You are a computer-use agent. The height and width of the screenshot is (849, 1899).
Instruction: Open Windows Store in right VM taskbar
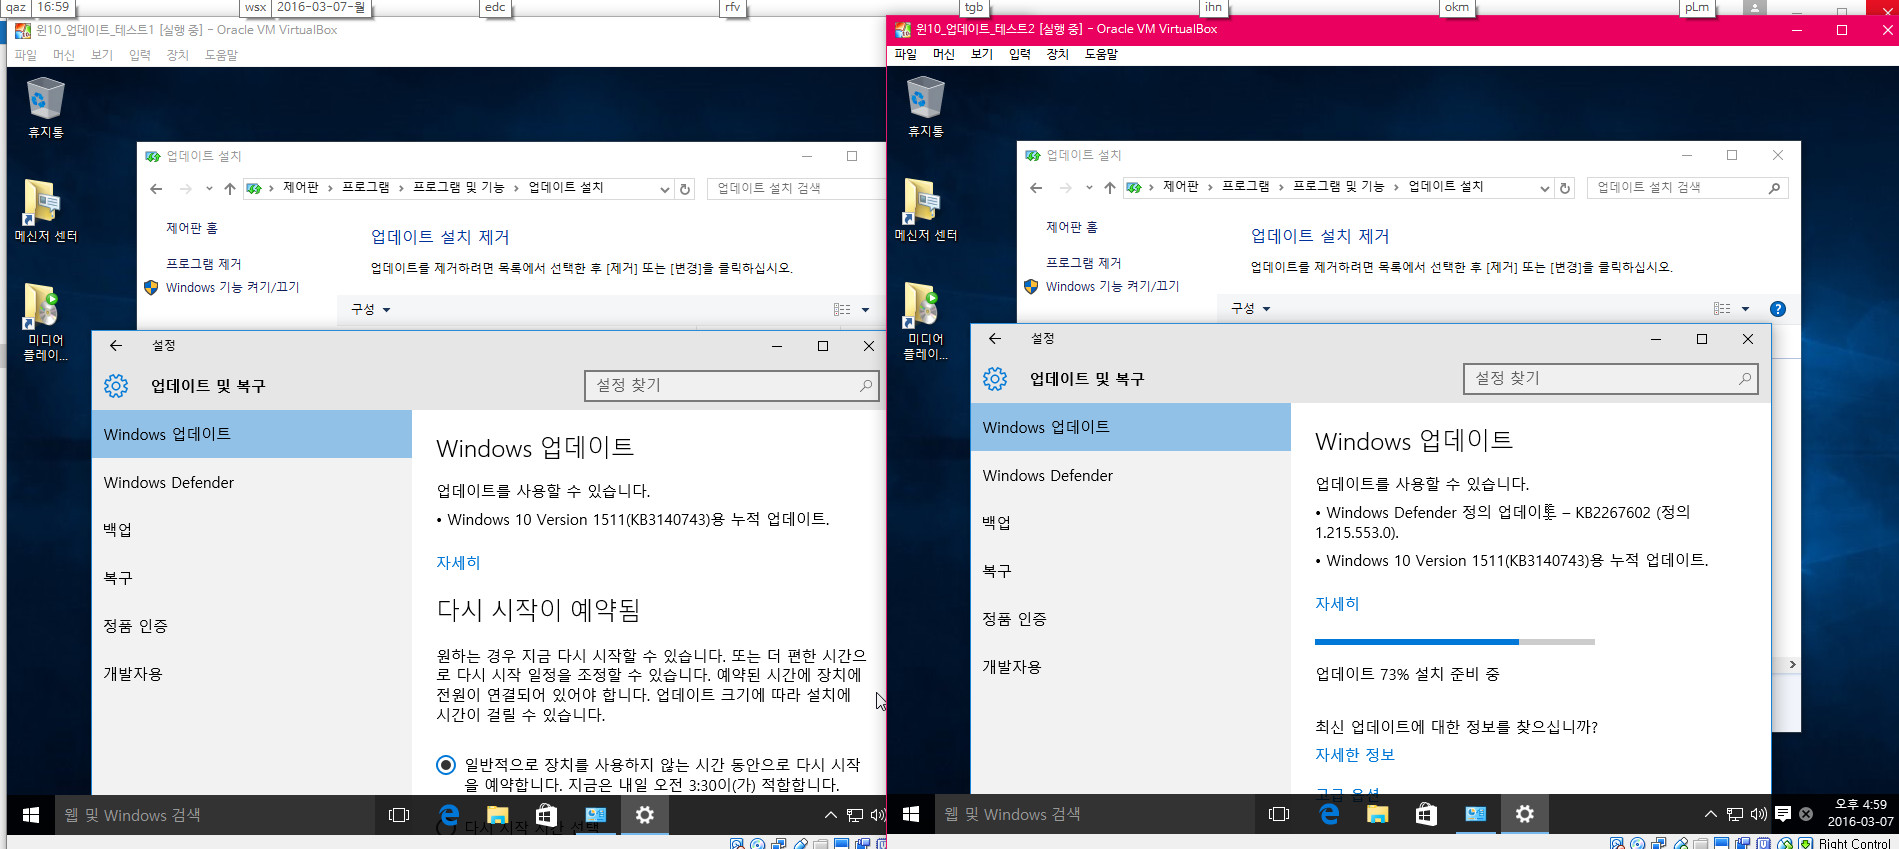click(1426, 814)
